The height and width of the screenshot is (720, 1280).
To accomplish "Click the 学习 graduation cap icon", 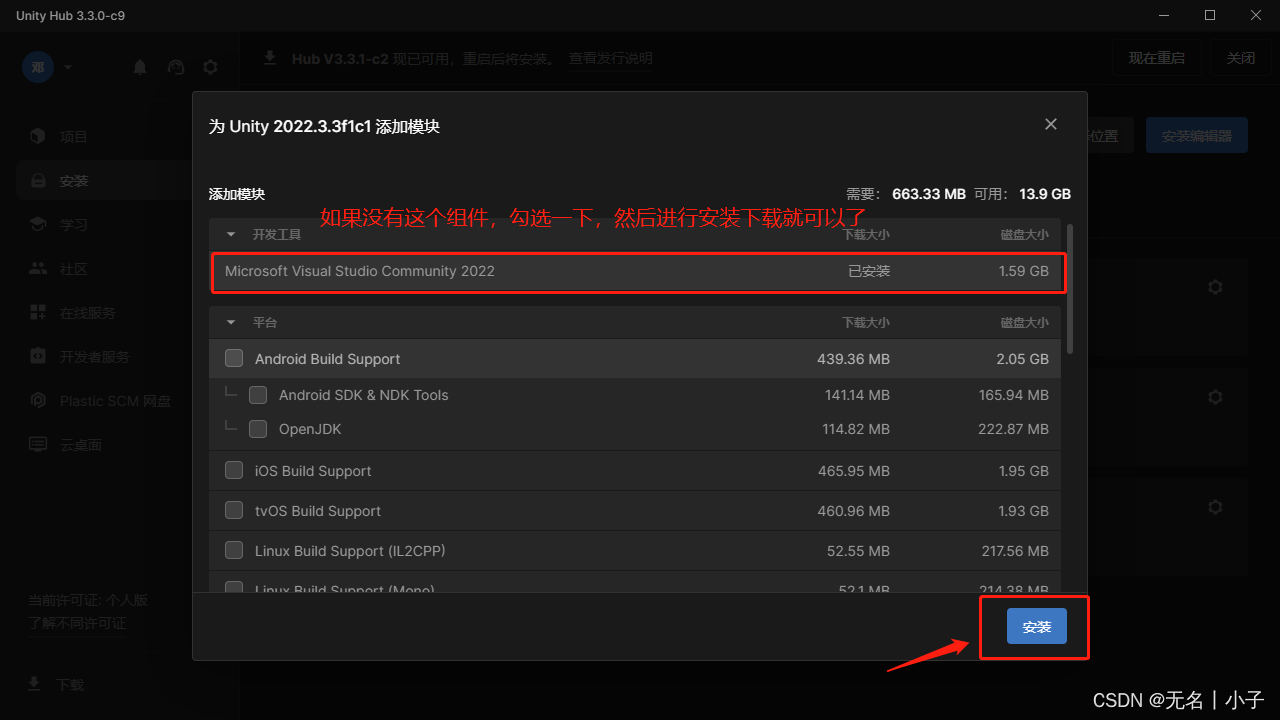I will coord(38,224).
